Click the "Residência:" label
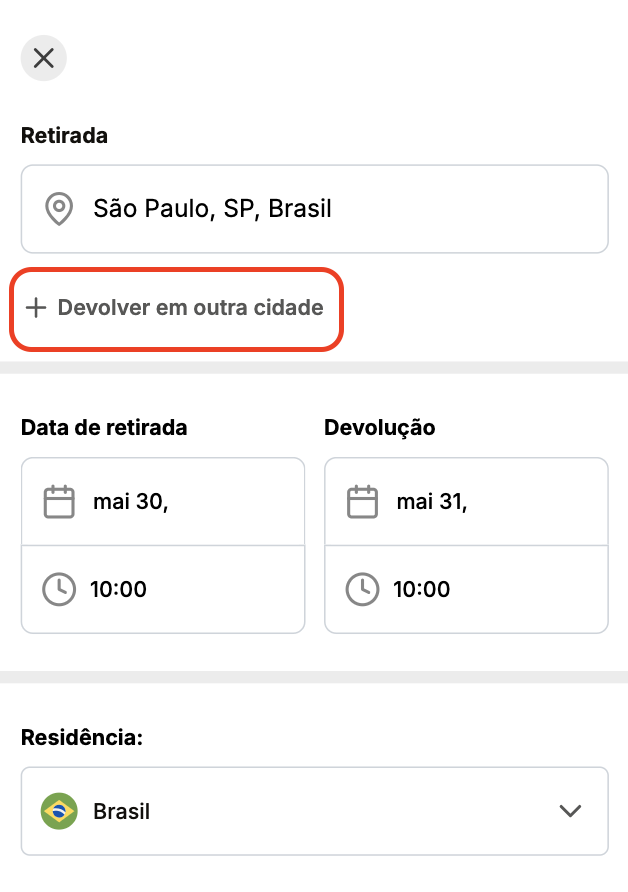628x892 pixels. tap(82, 738)
